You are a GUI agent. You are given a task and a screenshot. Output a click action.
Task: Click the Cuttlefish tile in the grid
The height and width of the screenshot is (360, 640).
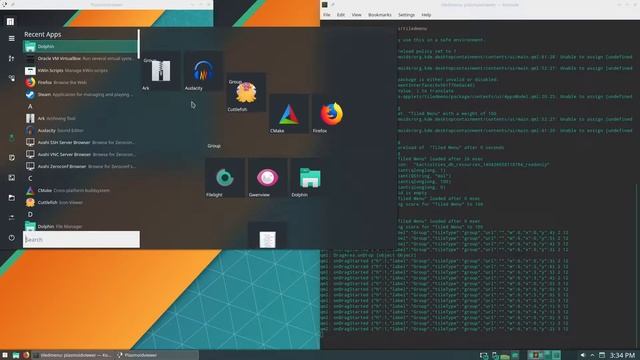click(246, 93)
